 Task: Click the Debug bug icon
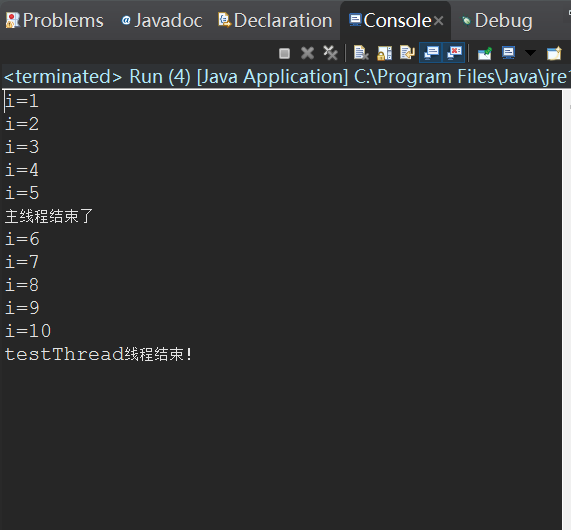tap(466, 21)
